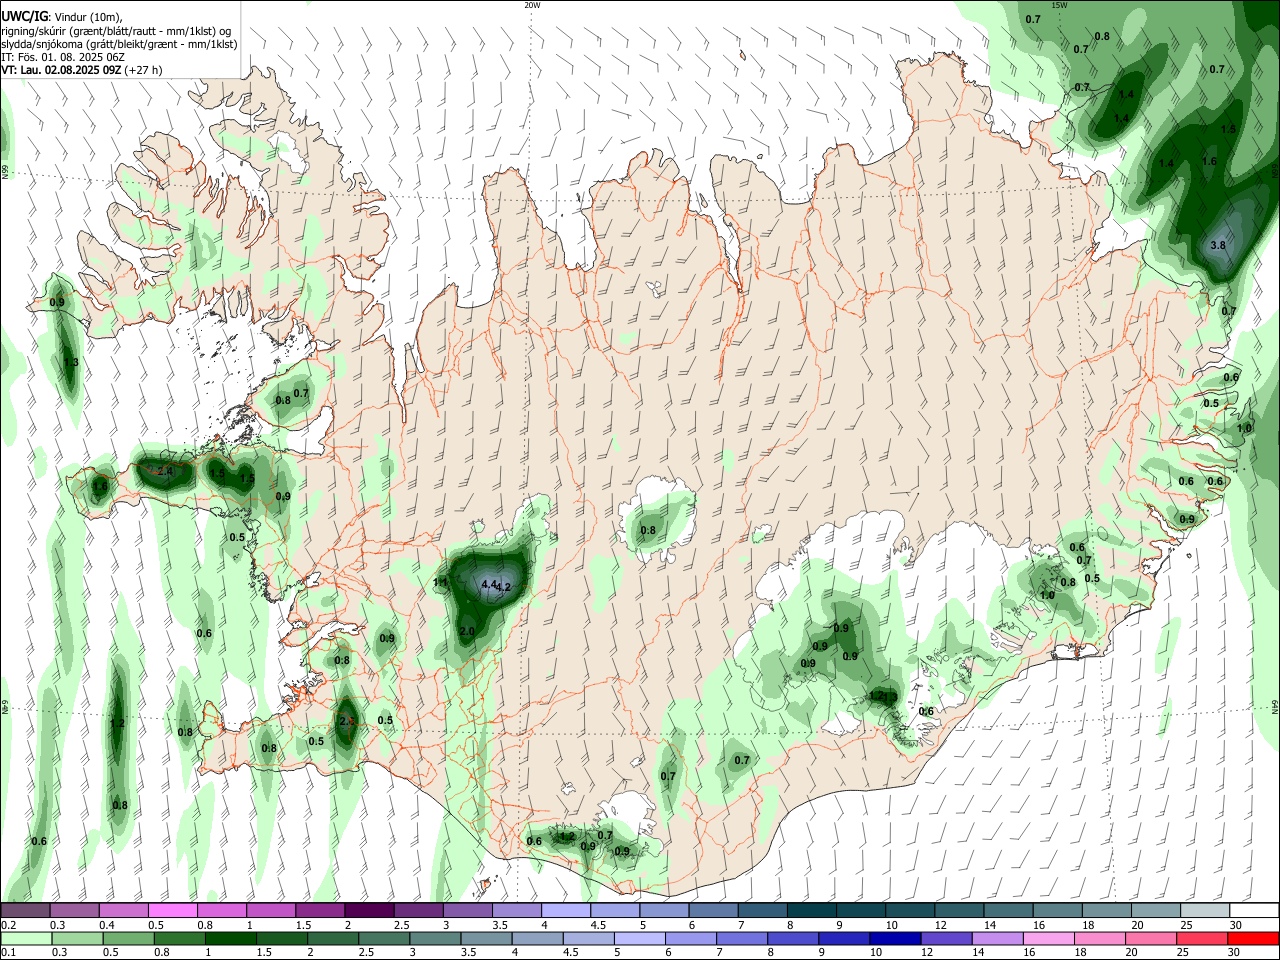Click the legend line 'slydda/snjókoma (grátt/bleikt/grænt - mm/1klst)'
The image size is (1280, 960).
click(x=119, y=44)
